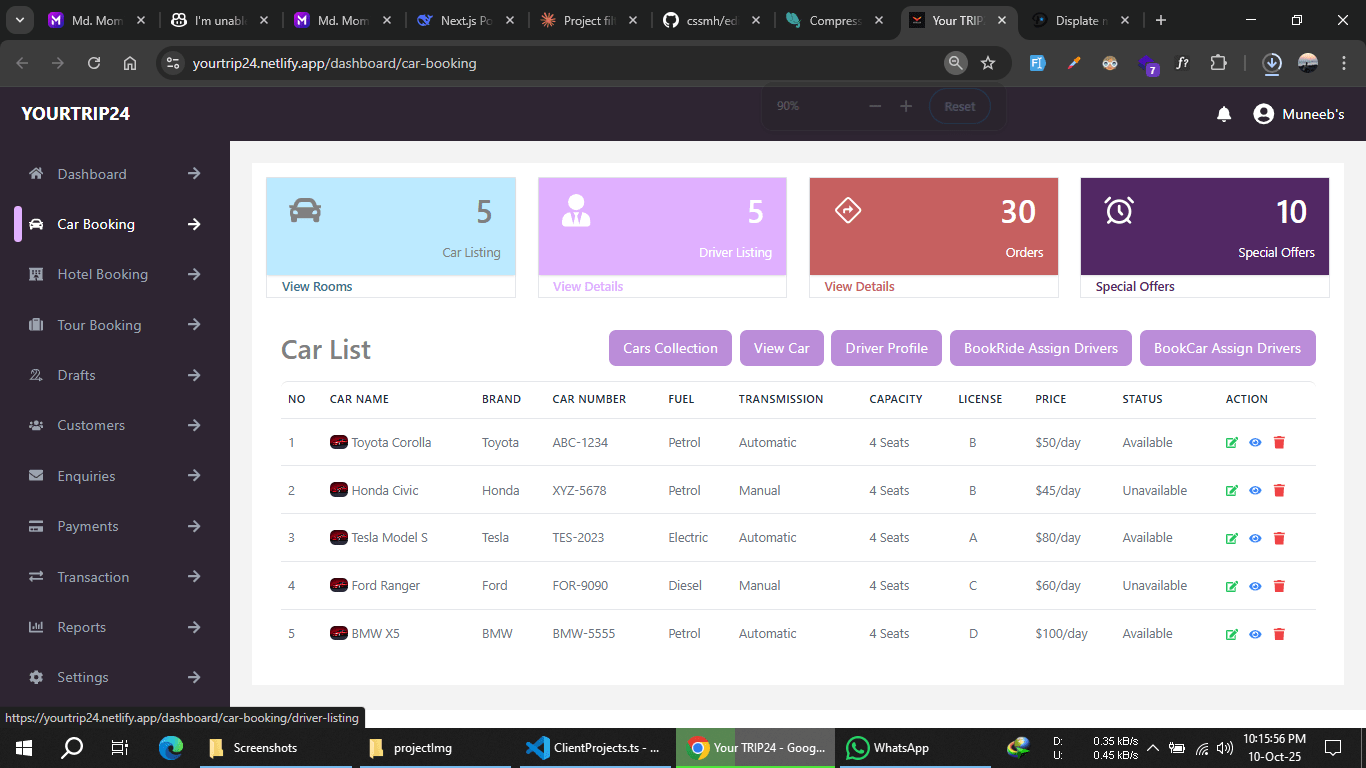Click the BookRide Assign Drivers button
This screenshot has width=1366, height=768.
[1040, 348]
